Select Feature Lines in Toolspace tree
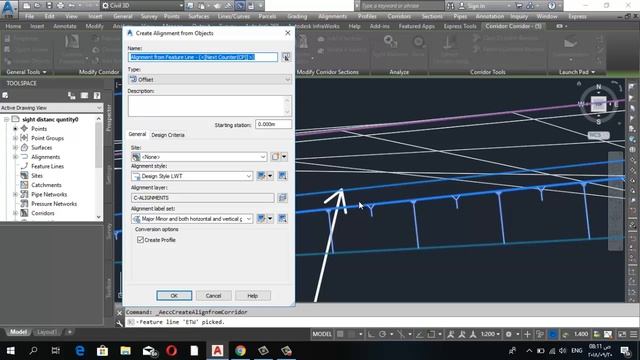This screenshot has width=640, height=360. pyautogui.click(x=47, y=166)
